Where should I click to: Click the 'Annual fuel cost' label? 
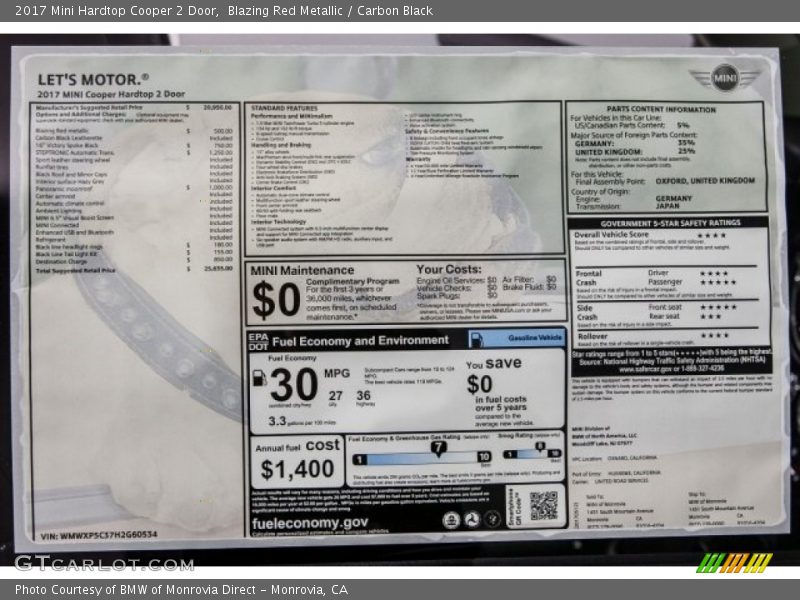point(297,446)
